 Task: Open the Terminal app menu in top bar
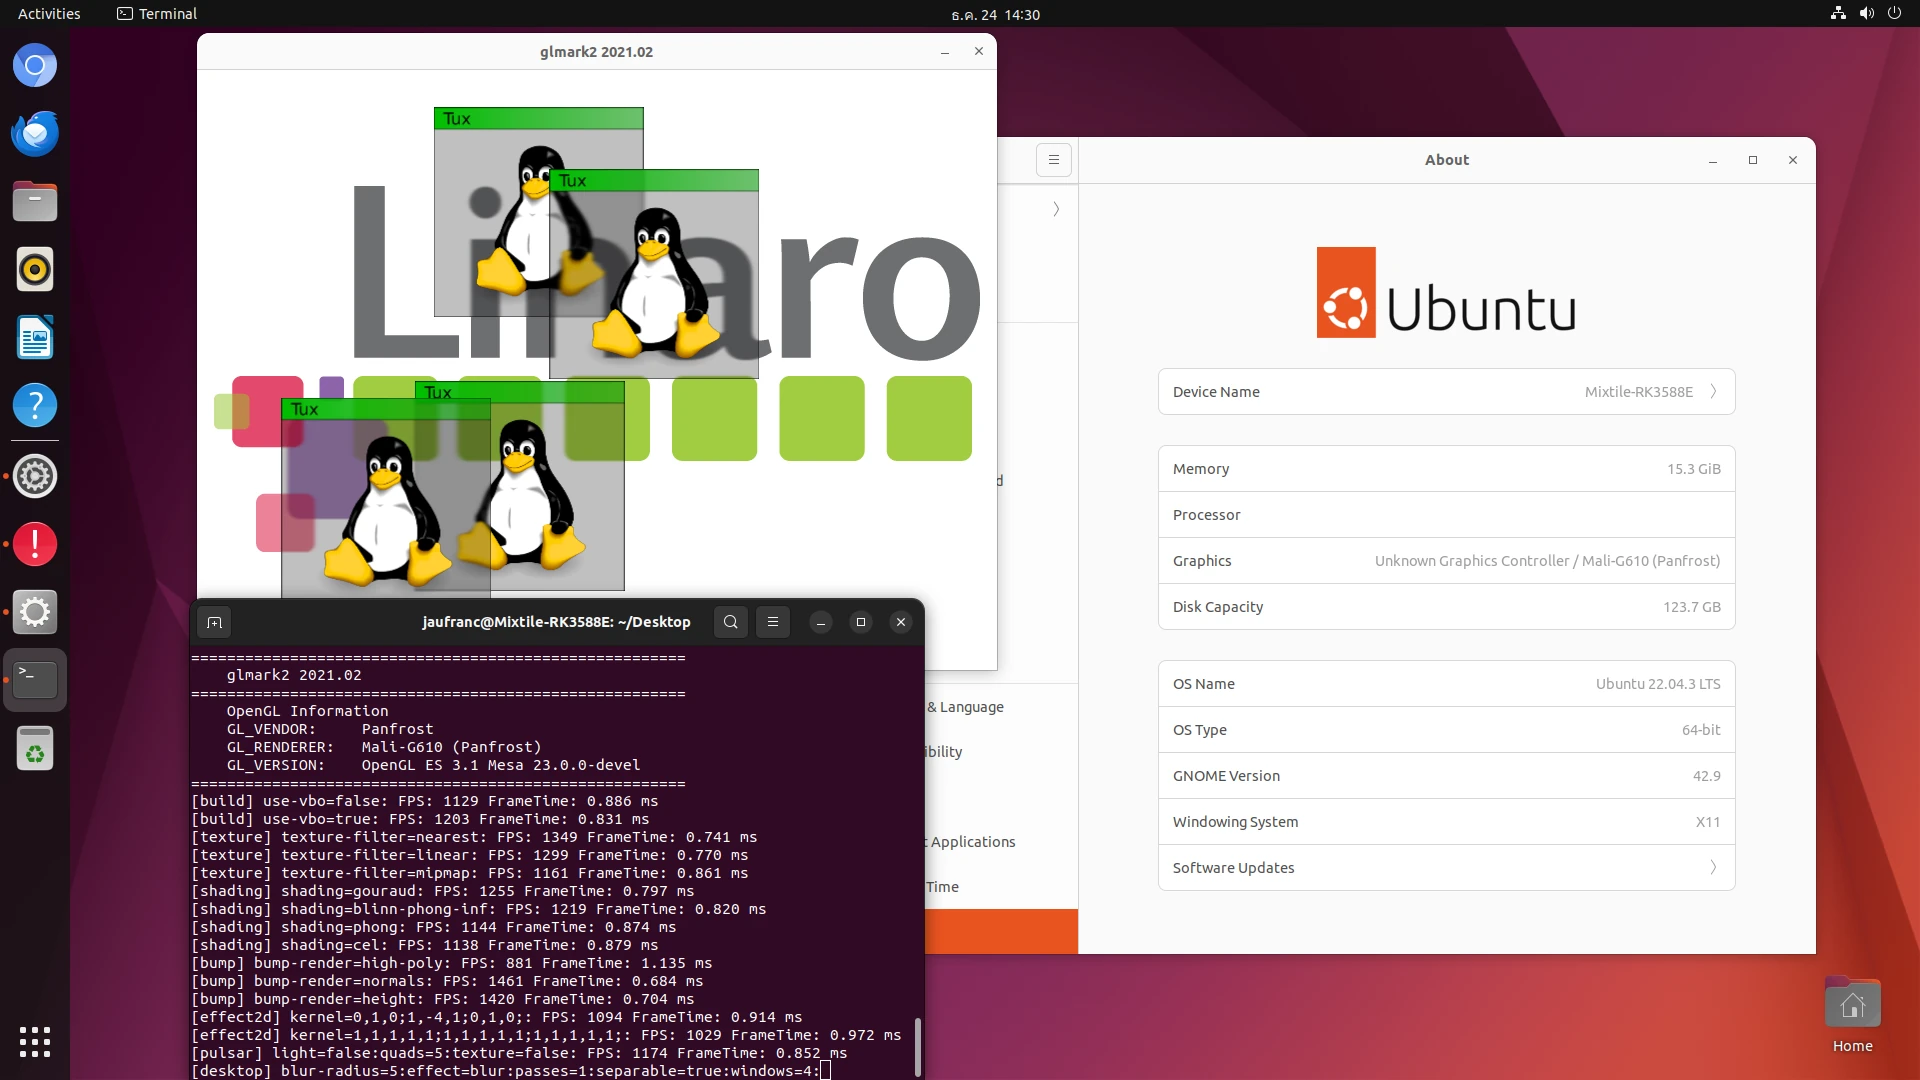click(x=157, y=14)
